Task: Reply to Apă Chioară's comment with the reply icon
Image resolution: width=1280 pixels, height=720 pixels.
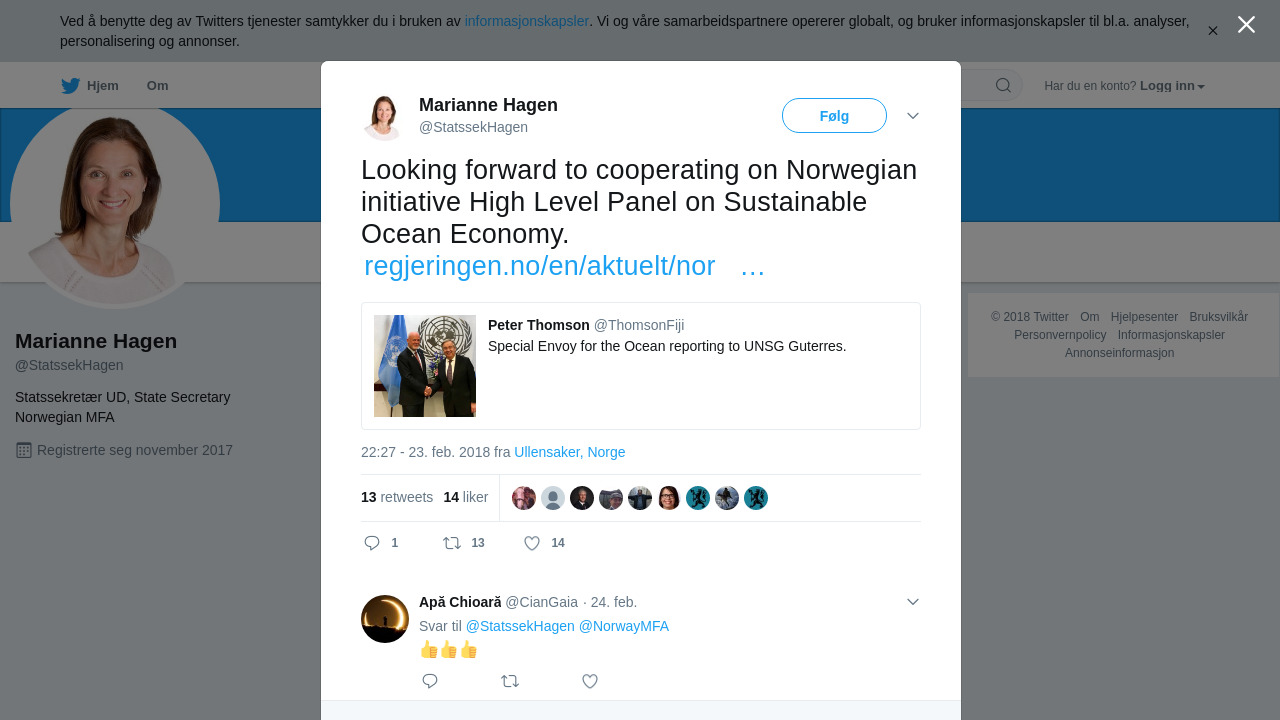Action: (x=430, y=681)
